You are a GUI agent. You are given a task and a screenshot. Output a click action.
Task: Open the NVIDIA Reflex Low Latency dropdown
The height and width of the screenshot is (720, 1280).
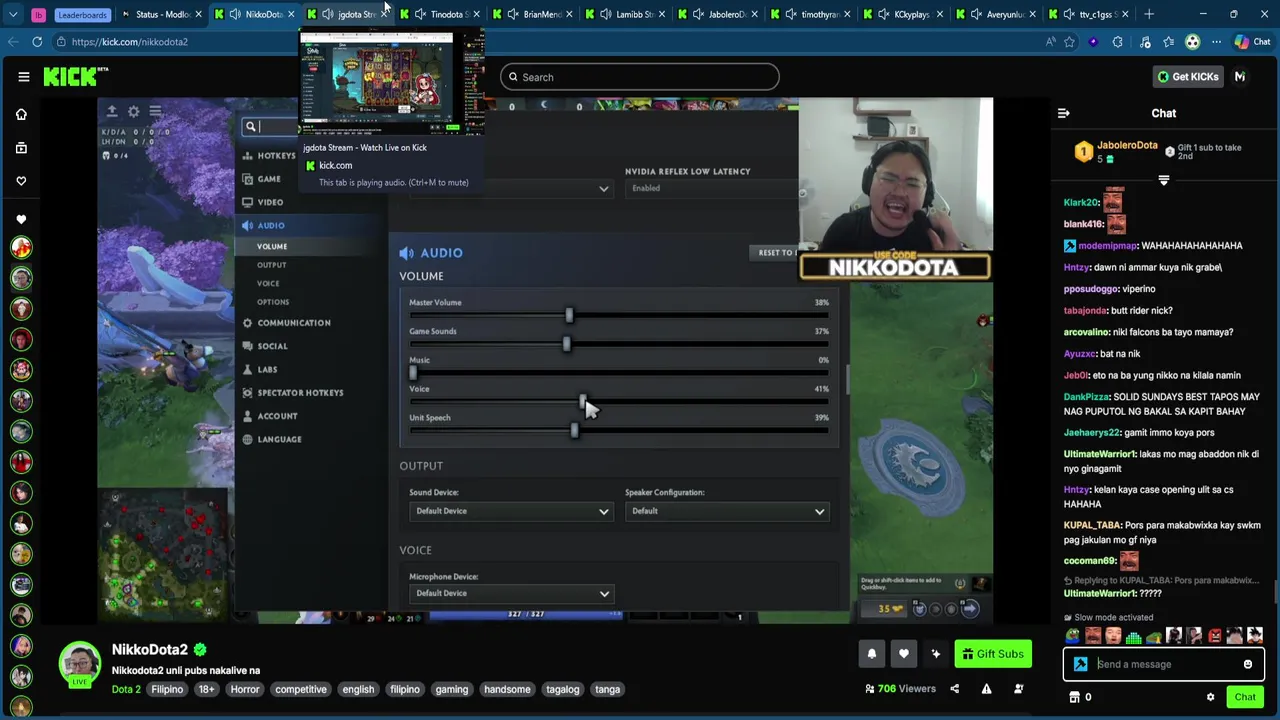pos(712,188)
